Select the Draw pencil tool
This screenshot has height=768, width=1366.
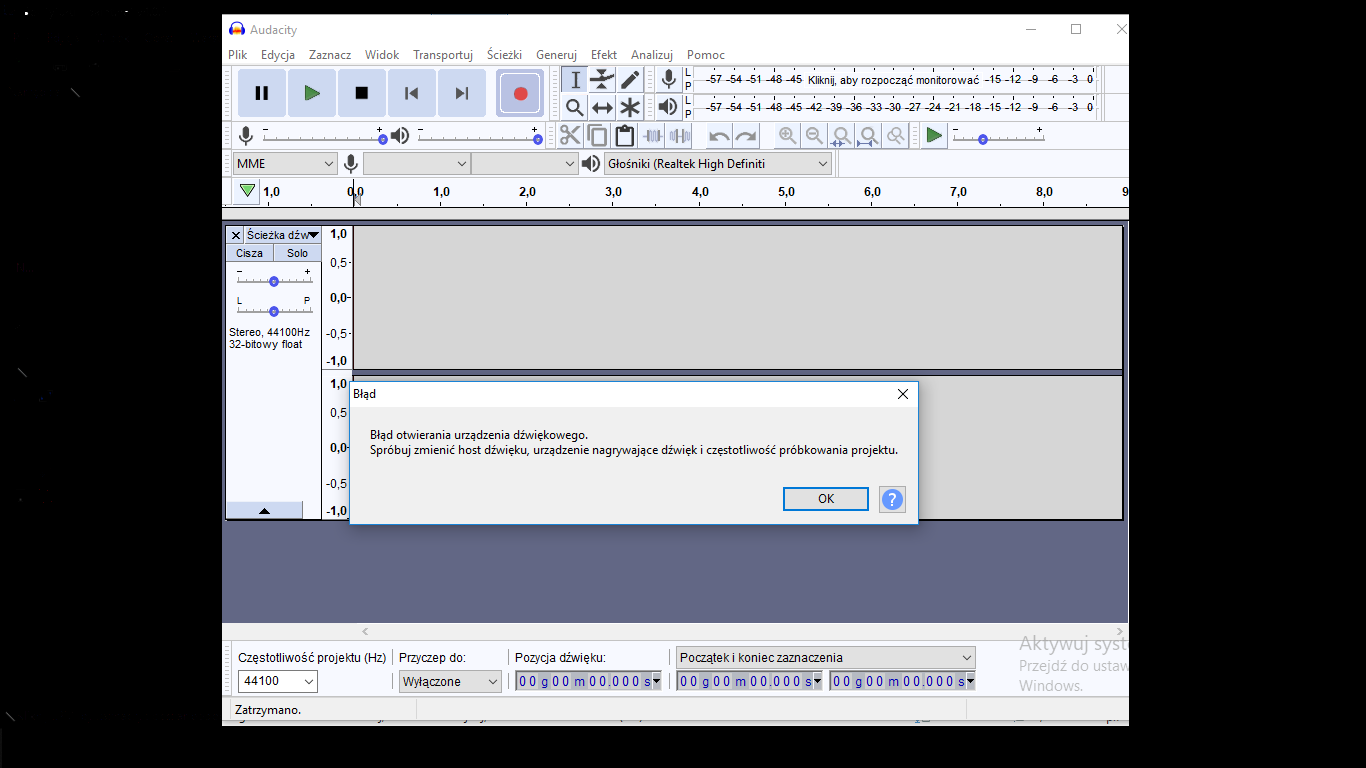tap(630, 80)
